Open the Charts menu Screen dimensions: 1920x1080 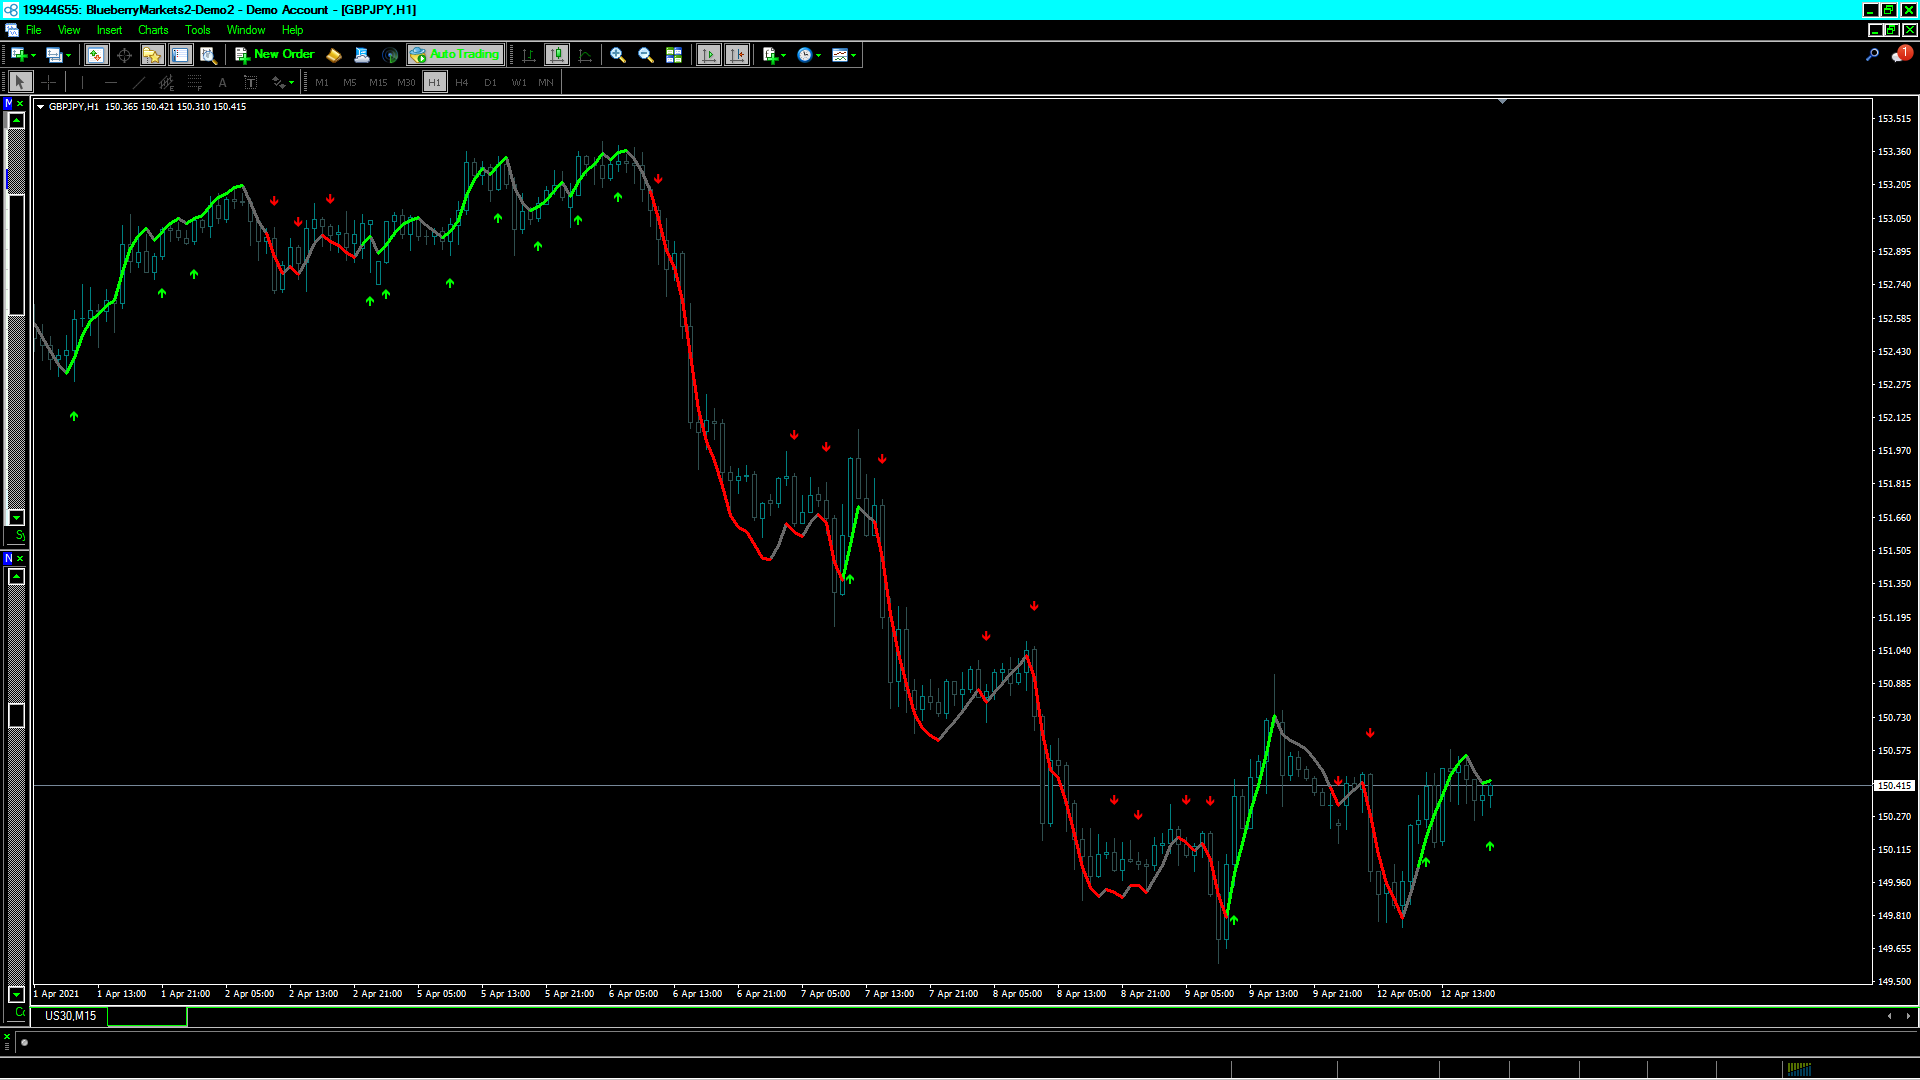pos(153,30)
